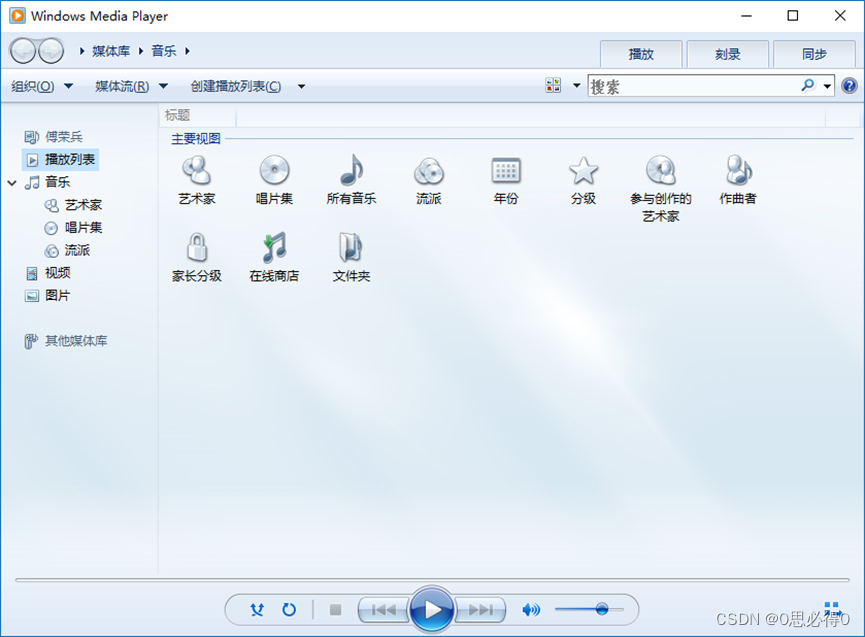Expand the breadcrumb arrow before 媒体库
Image resolution: width=865 pixels, height=637 pixels.
click(82, 51)
